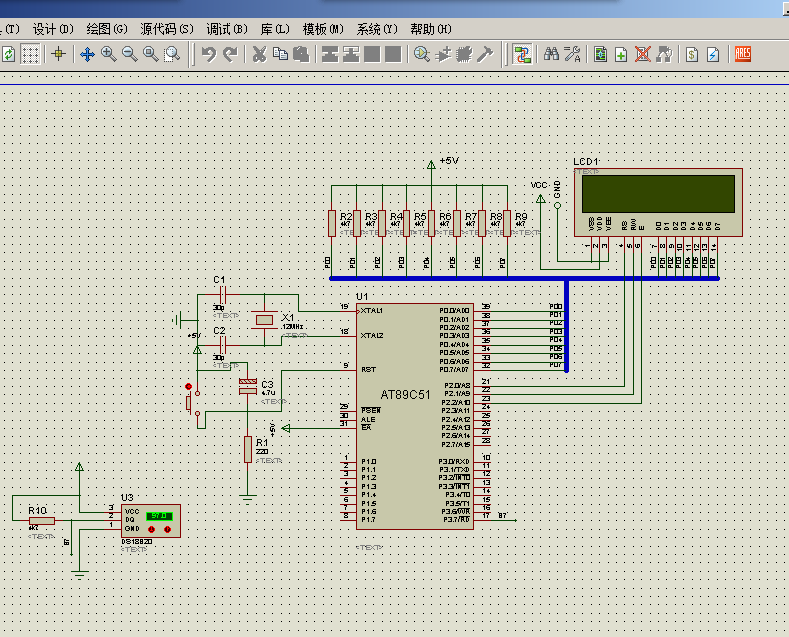
Task: Click the +5V power terminal label
Action: pos(449,161)
